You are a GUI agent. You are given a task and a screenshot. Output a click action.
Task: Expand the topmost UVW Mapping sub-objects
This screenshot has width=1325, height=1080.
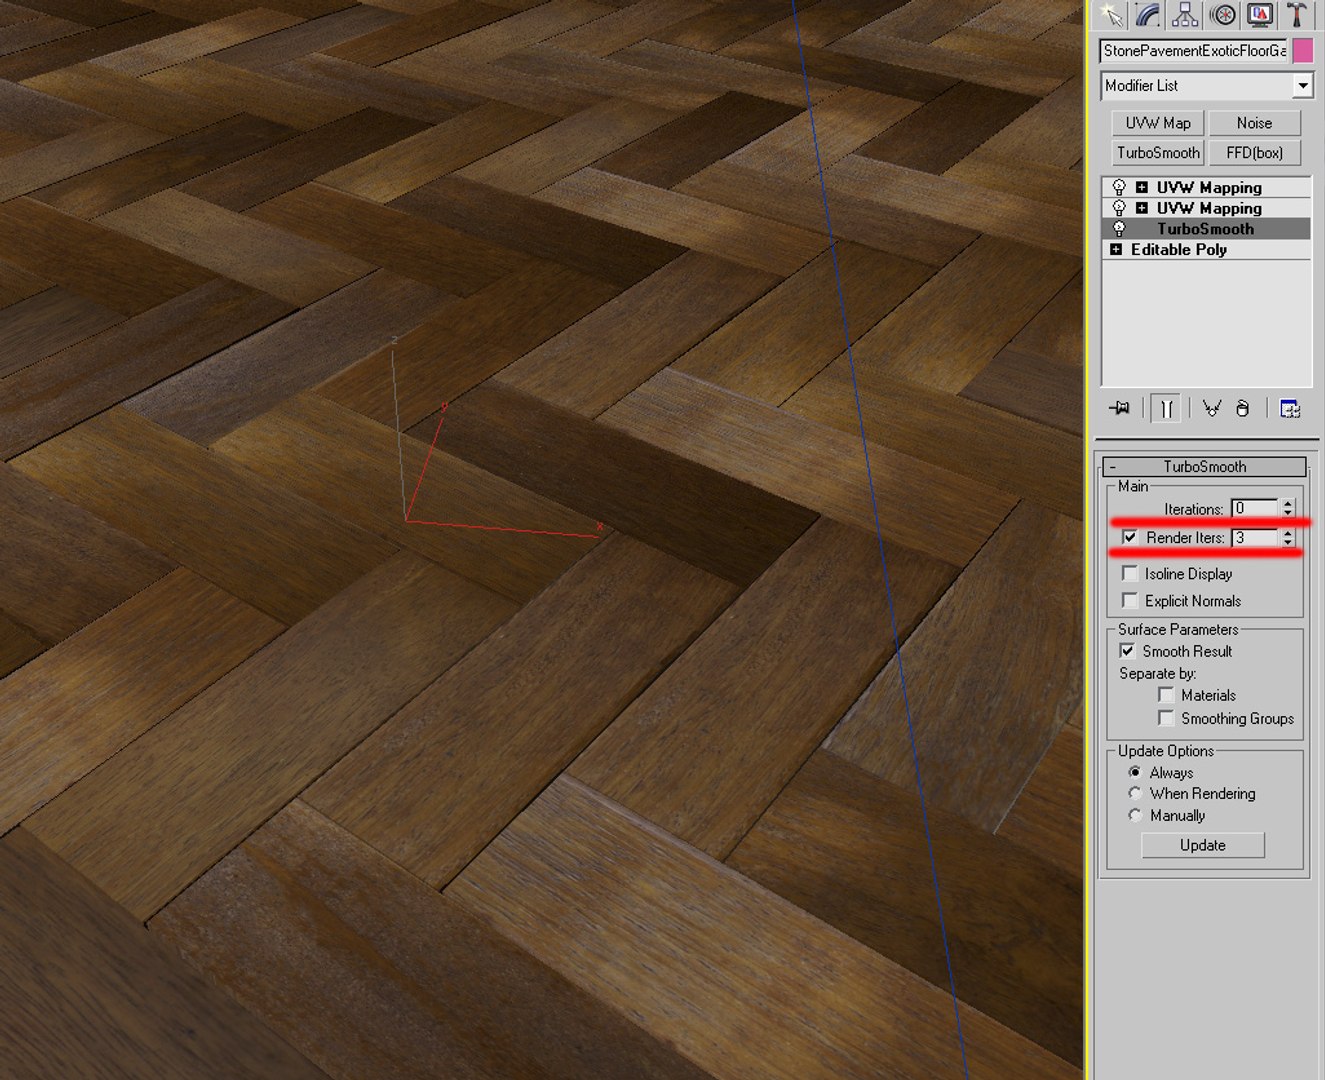1141,187
